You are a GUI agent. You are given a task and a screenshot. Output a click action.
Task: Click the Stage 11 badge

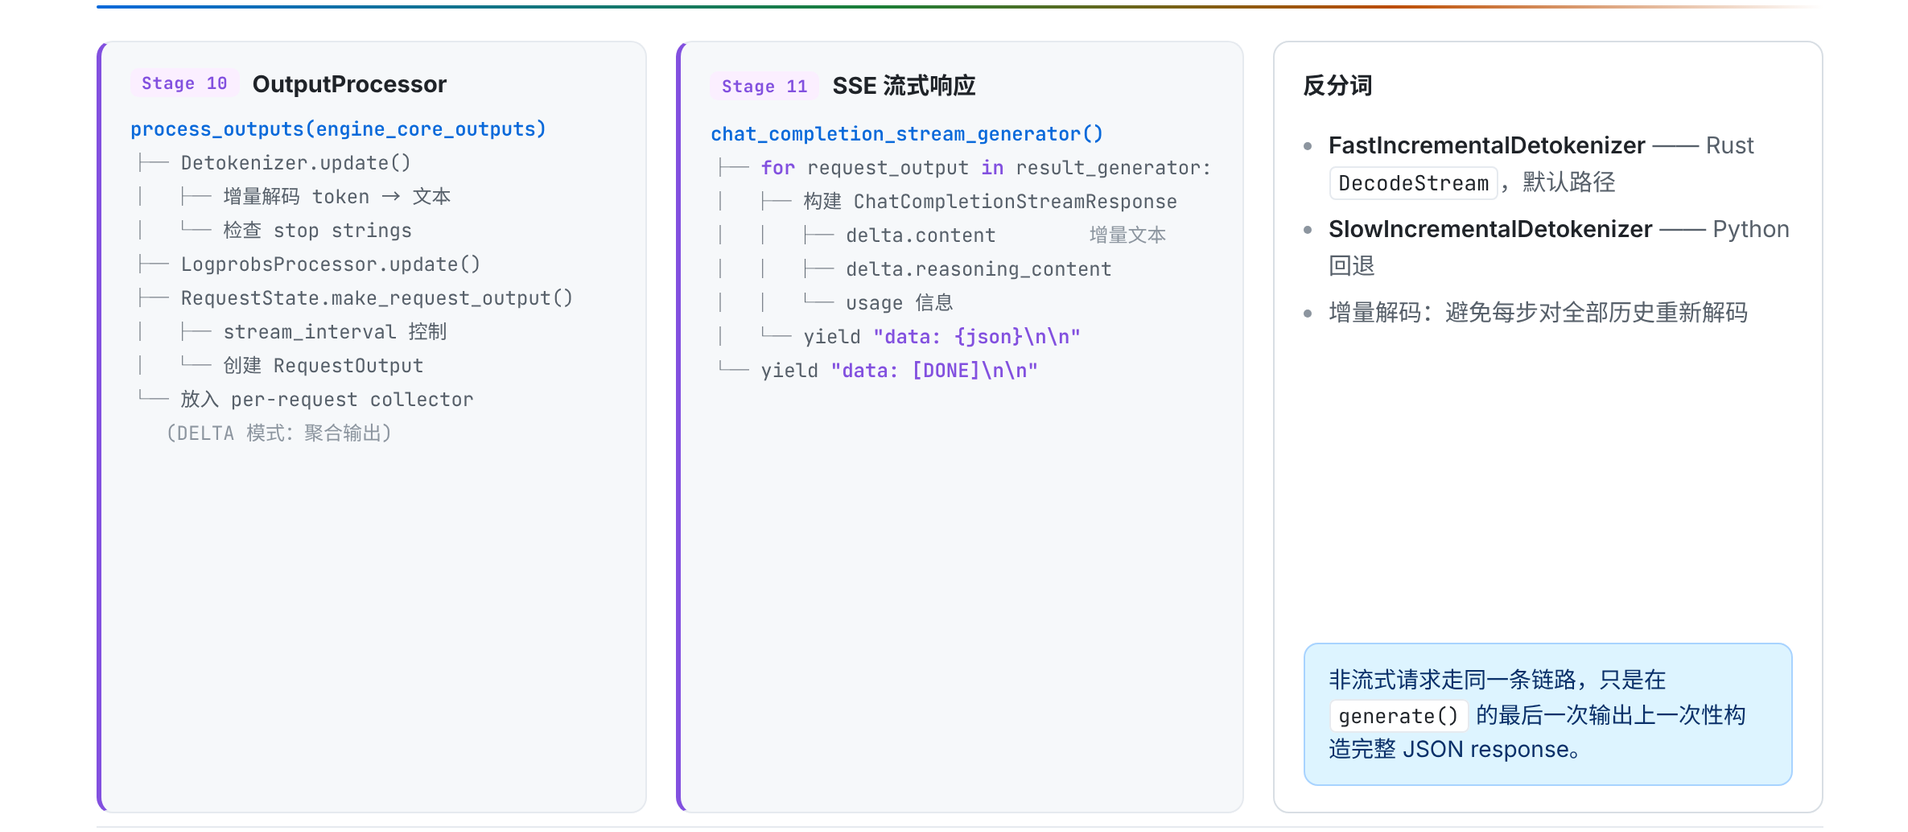point(764,86)
